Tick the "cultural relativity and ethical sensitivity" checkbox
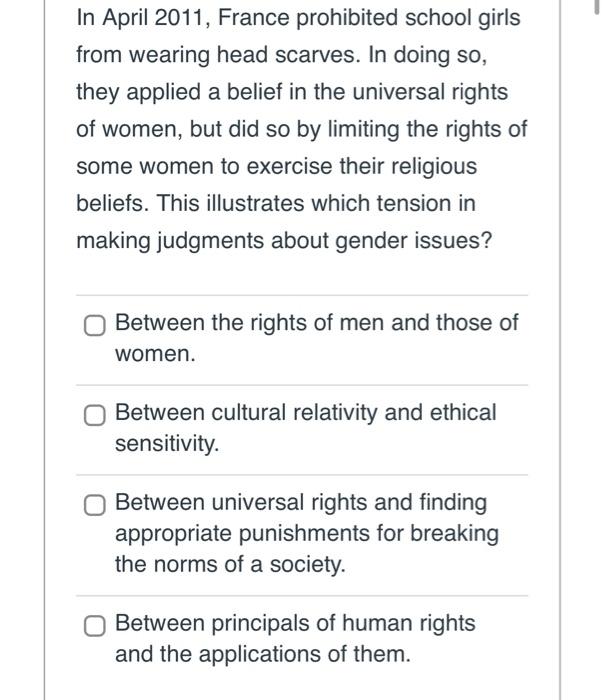The height and width of the screenshot is (700, 605). pos(95,415)
